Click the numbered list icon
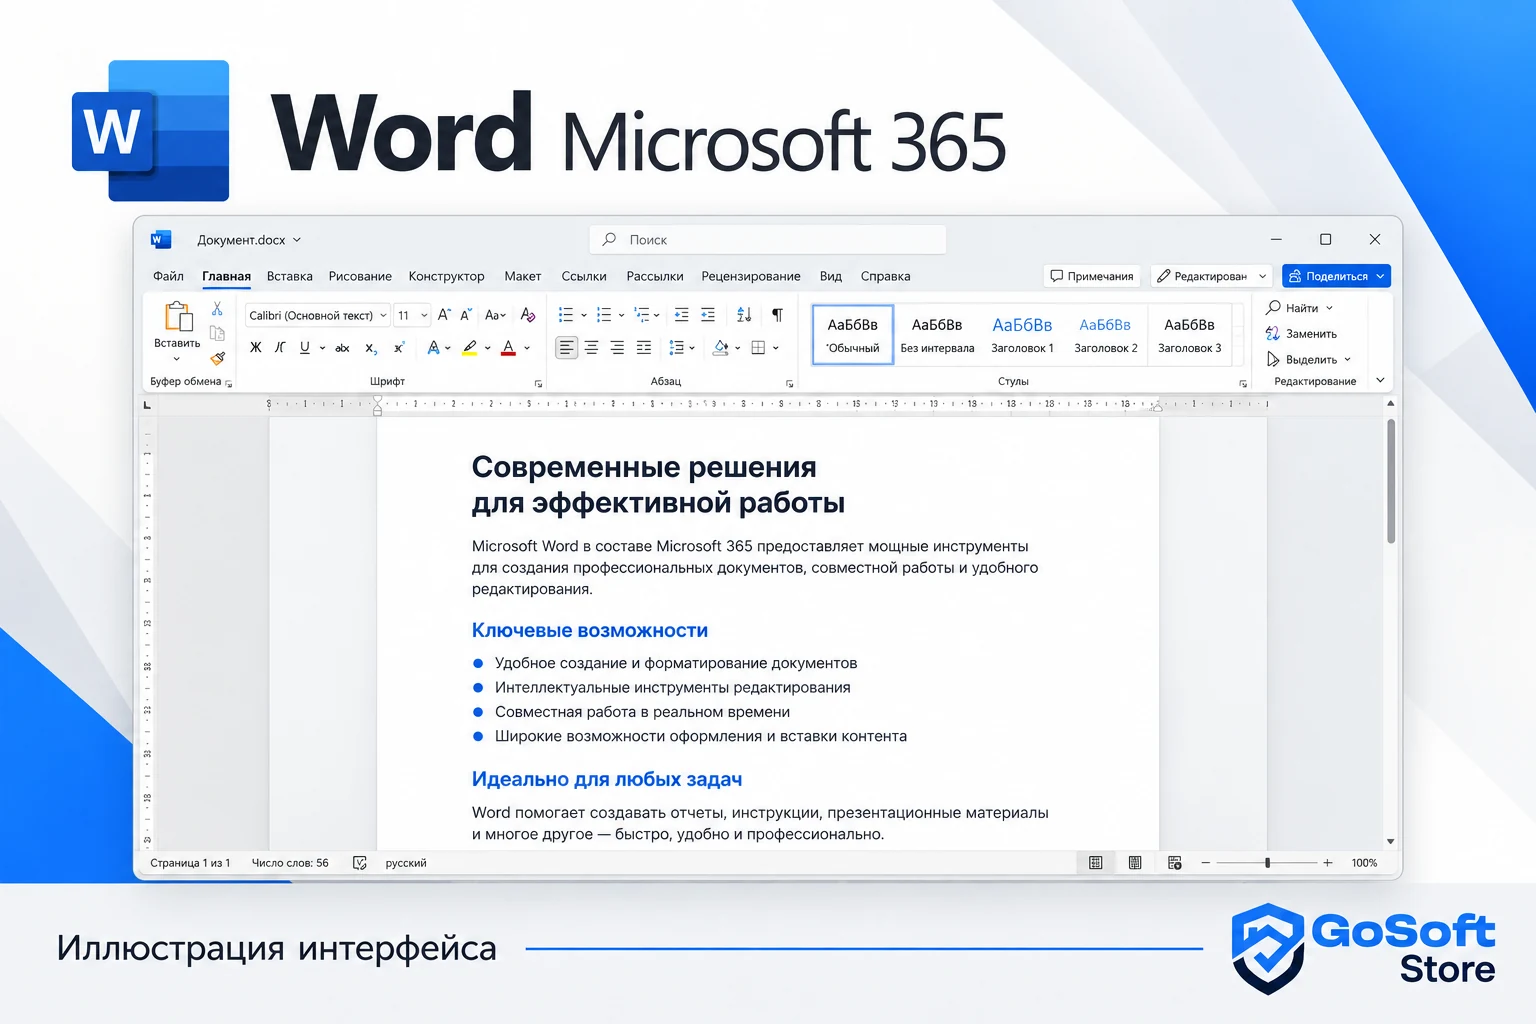The width and height of the screenshot is (1536, 1024). (604, 315)
